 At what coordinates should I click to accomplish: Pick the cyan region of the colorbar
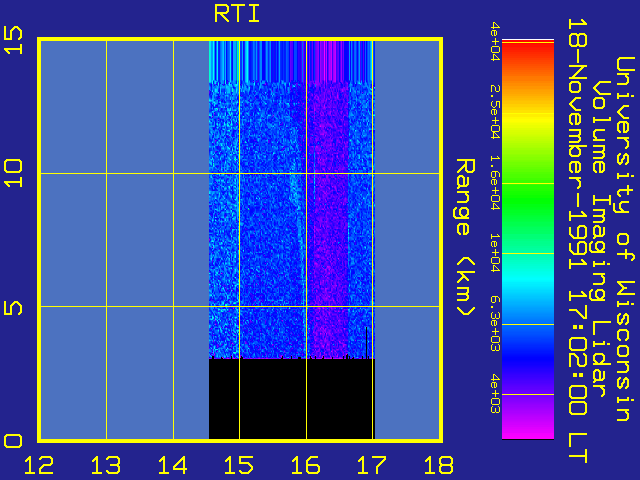528,282
